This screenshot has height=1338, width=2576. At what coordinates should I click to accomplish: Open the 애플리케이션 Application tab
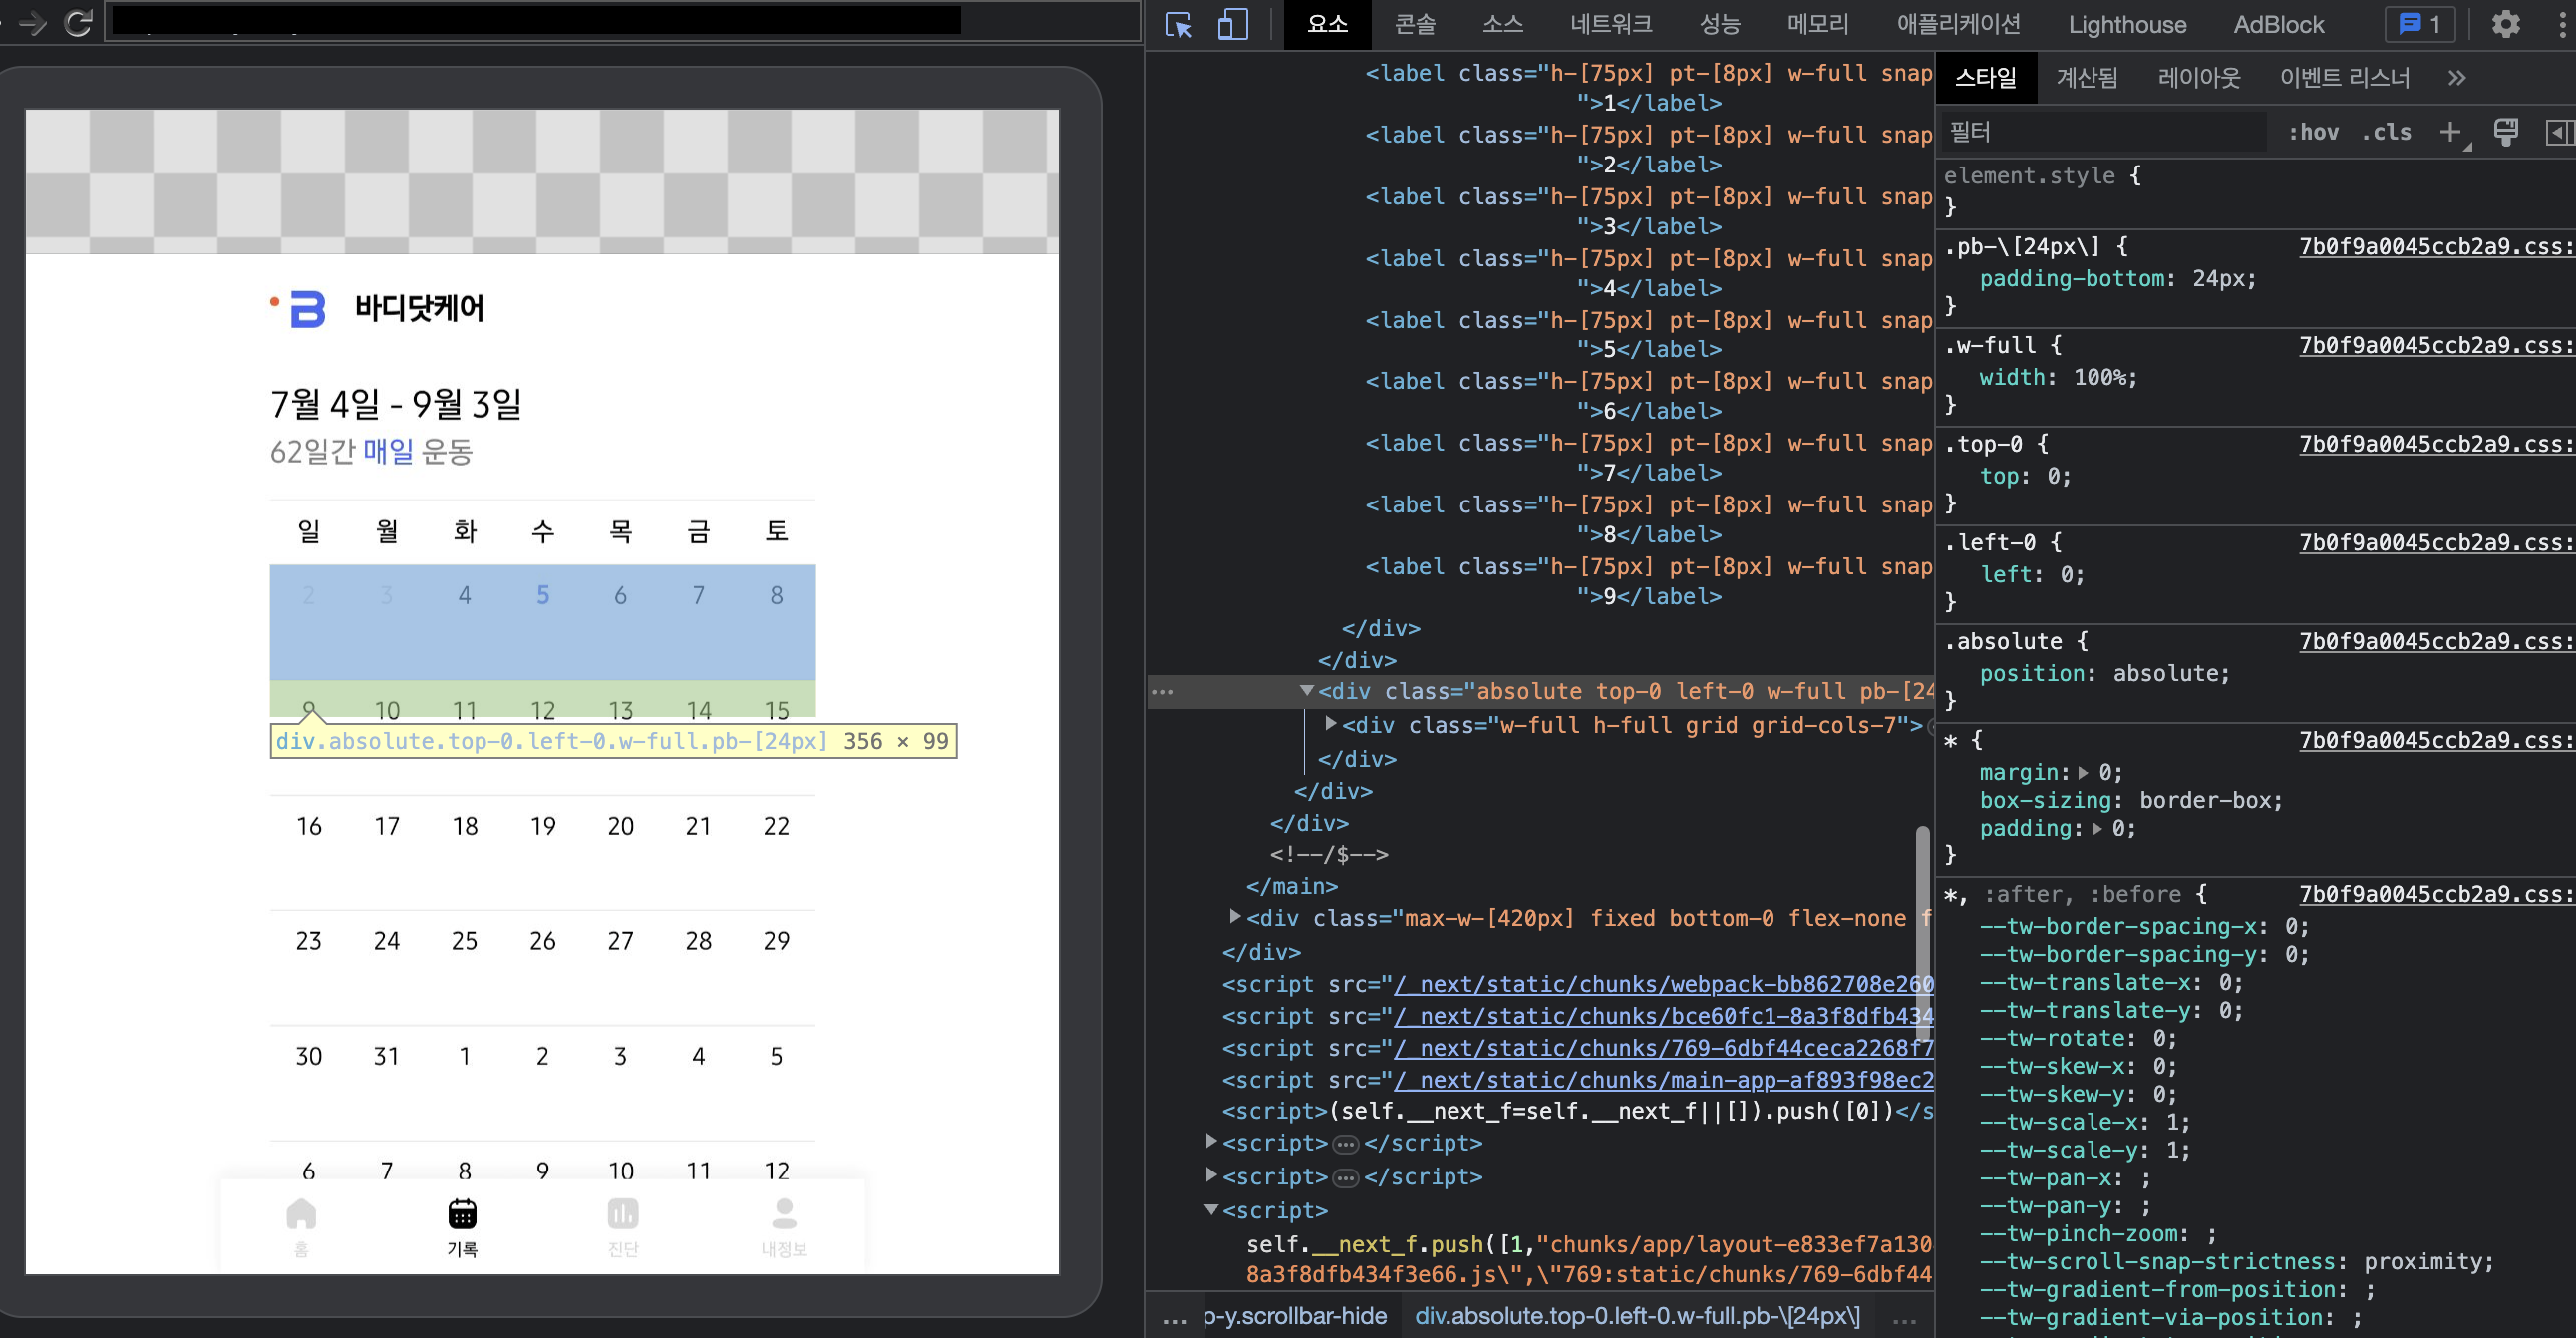[1958, 24]
